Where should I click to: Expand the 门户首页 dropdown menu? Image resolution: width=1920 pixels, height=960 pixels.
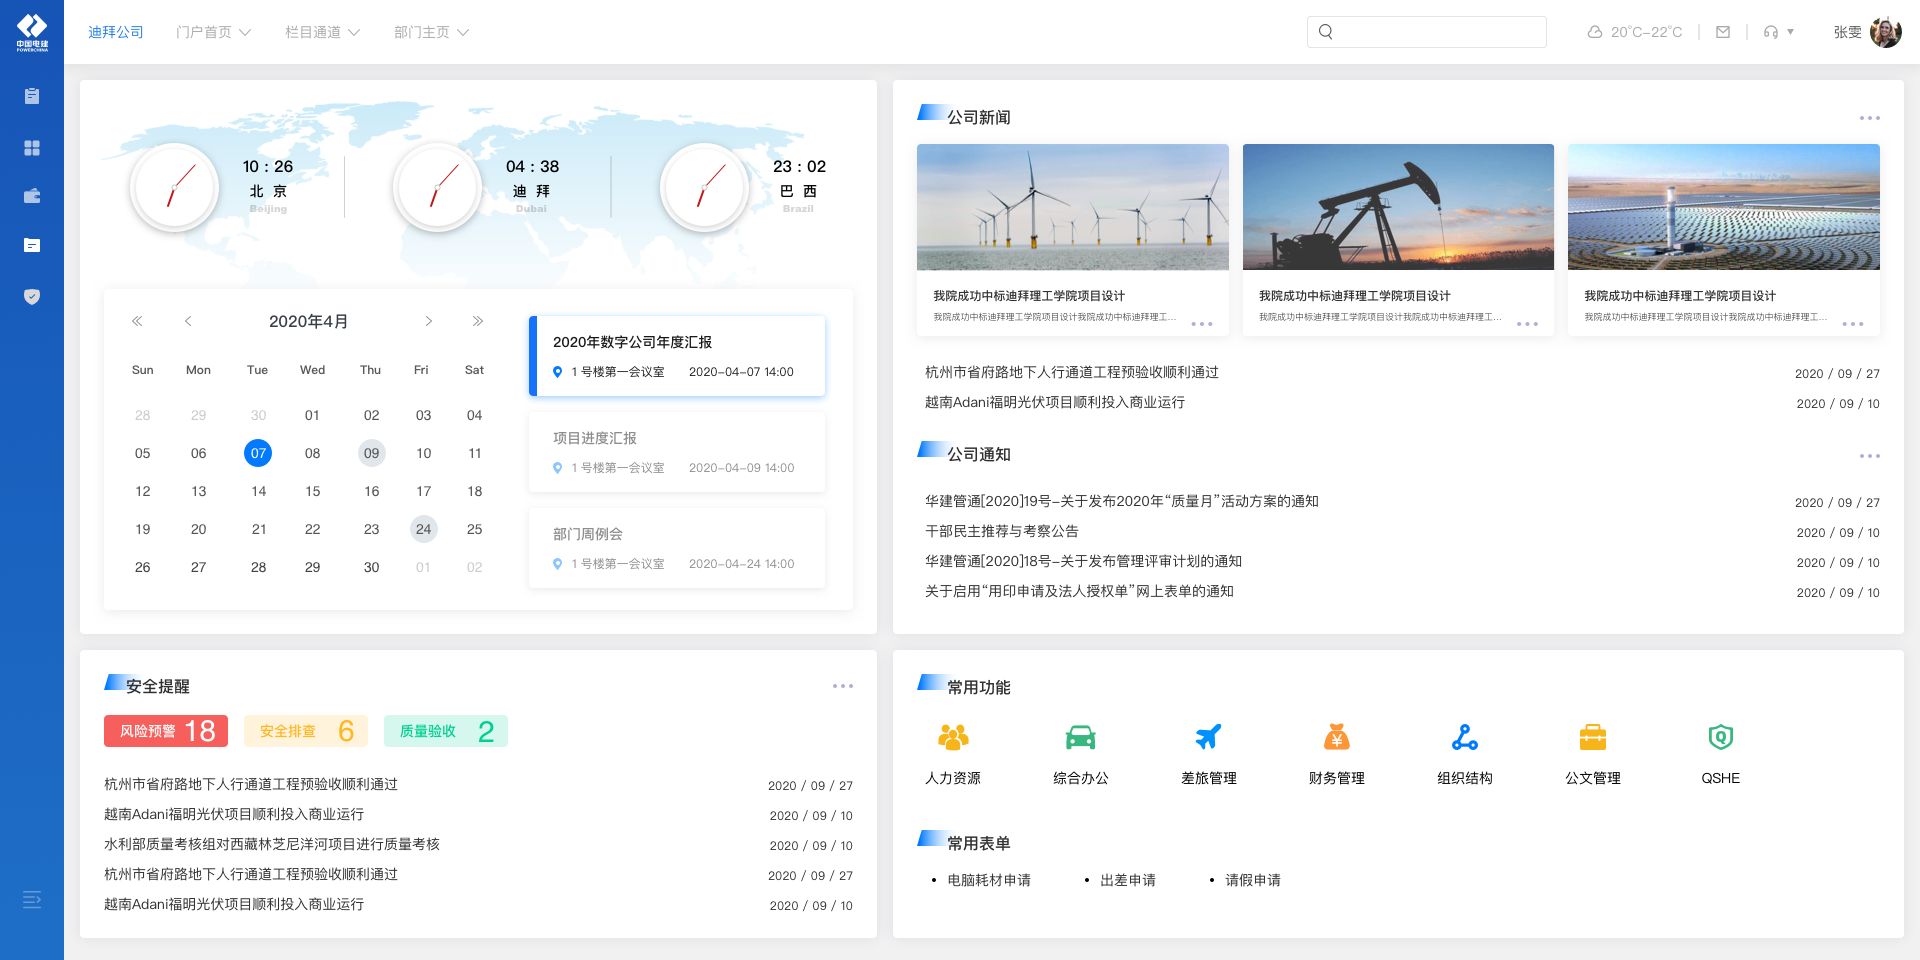[x=213, y=32]
